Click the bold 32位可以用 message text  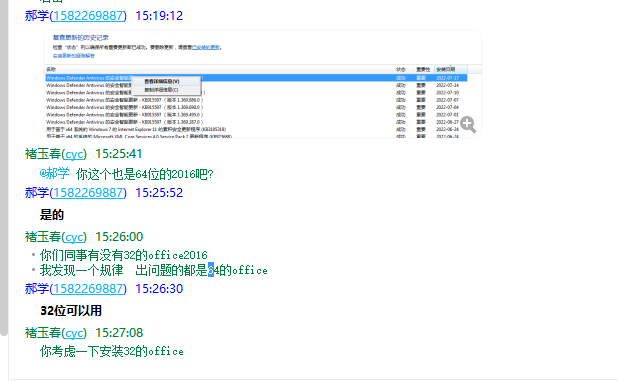click(x=71, y=311)
